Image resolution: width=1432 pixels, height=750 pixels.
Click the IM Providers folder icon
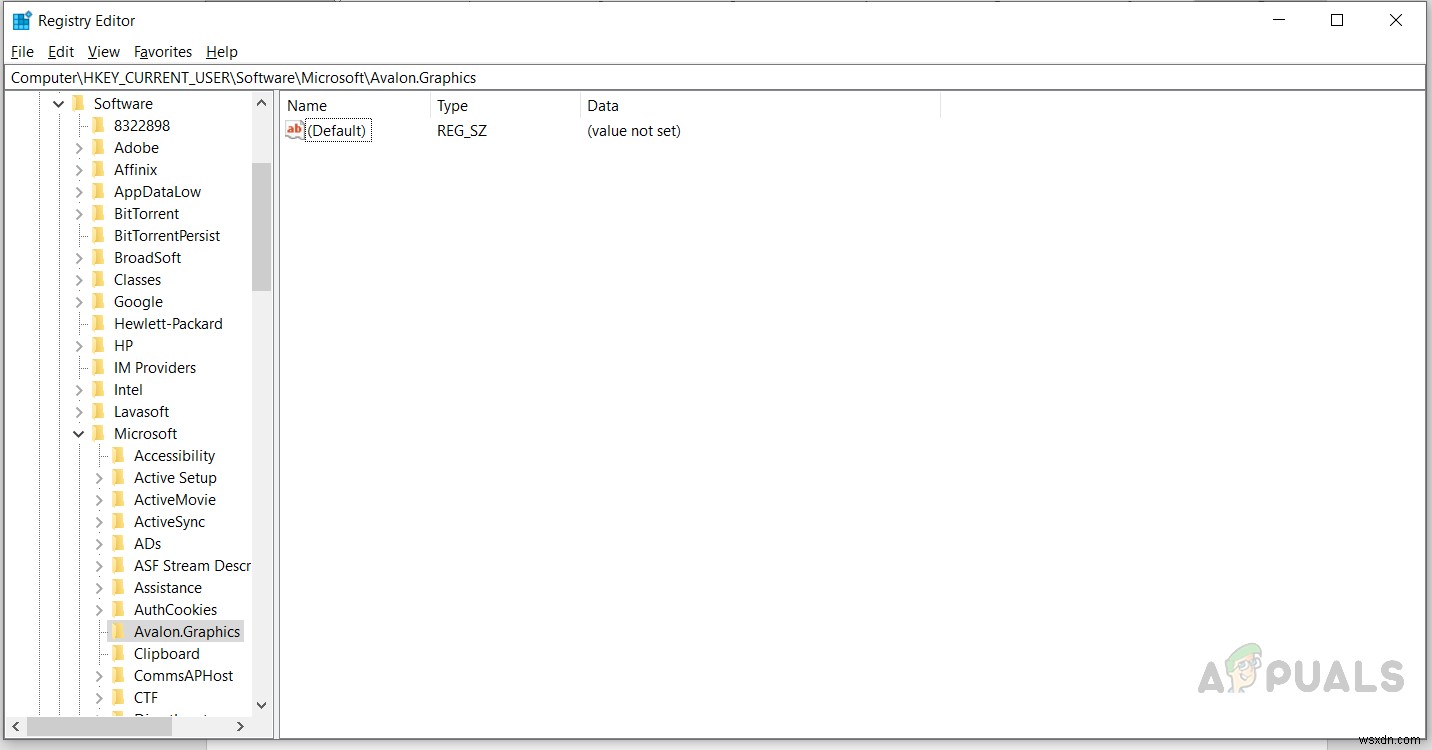pyautogui.click(x=98, y=367)
